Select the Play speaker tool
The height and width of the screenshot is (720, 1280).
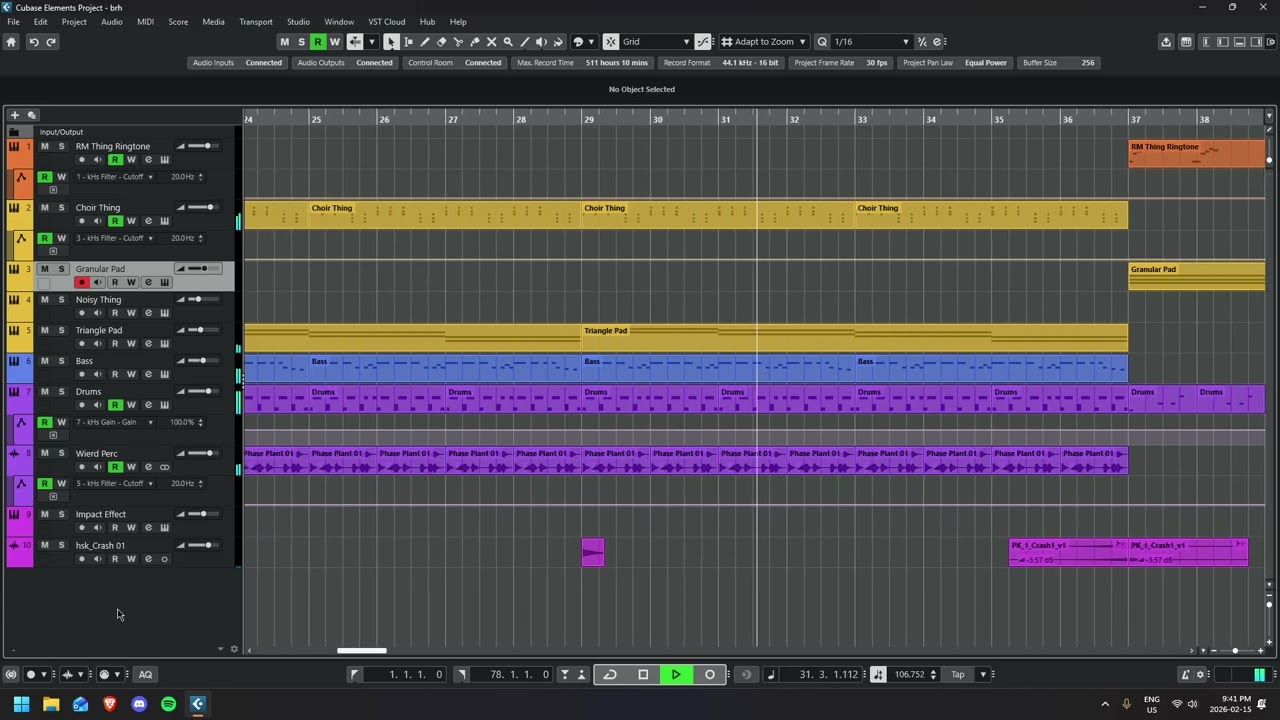pos(541,42)
